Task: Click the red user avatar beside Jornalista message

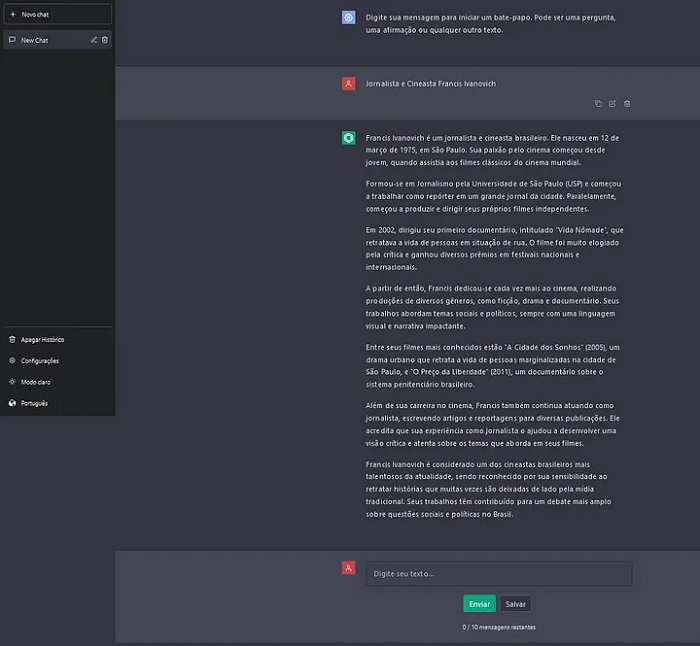Action: pyautogui.click(x=348, y=84)
